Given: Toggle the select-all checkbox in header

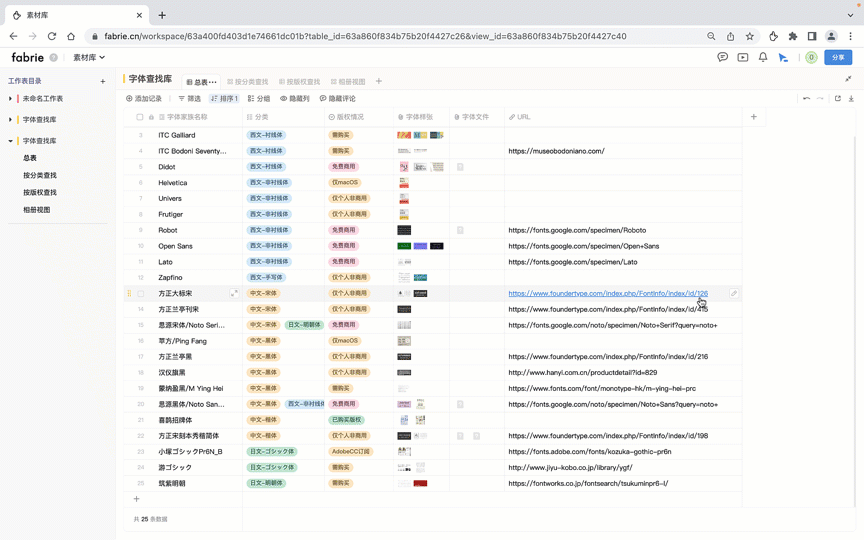Looking at the screenshot, I should click(139, 117).
